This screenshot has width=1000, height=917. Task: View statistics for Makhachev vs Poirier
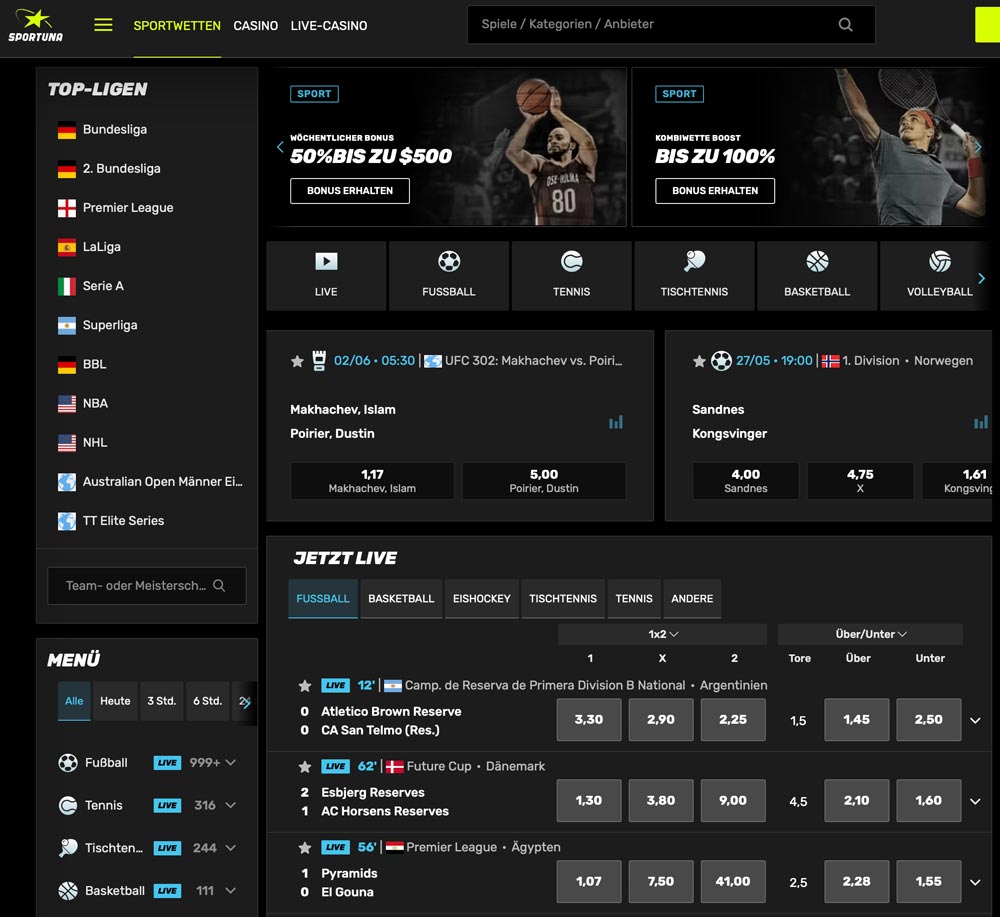[x=615, y=422]
